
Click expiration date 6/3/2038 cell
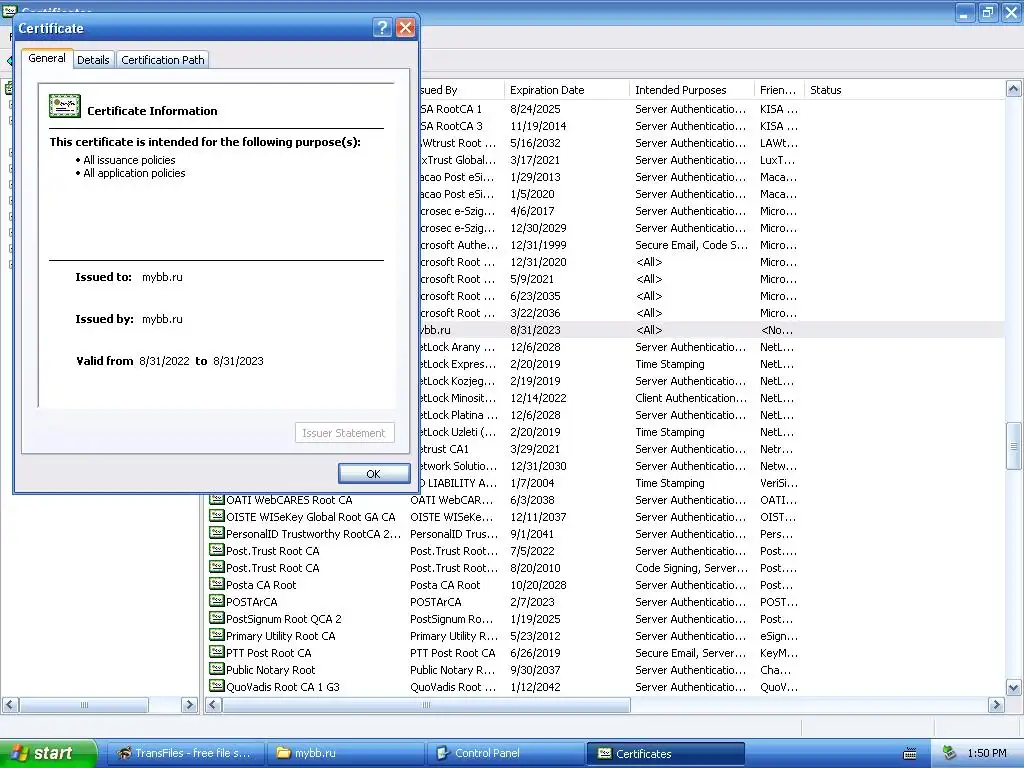(x=532, y=500)
